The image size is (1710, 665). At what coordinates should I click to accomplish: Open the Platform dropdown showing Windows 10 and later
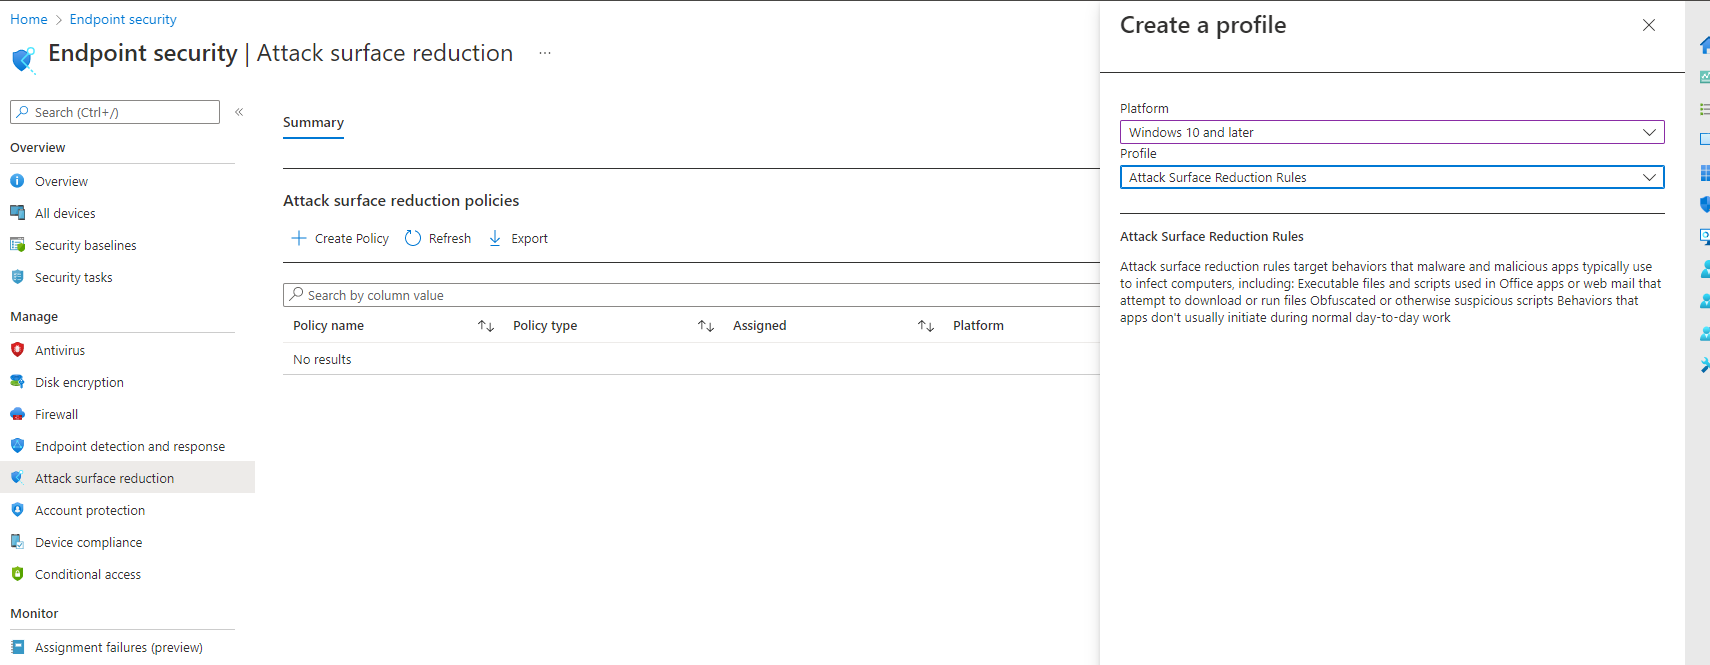[1392, 132]
